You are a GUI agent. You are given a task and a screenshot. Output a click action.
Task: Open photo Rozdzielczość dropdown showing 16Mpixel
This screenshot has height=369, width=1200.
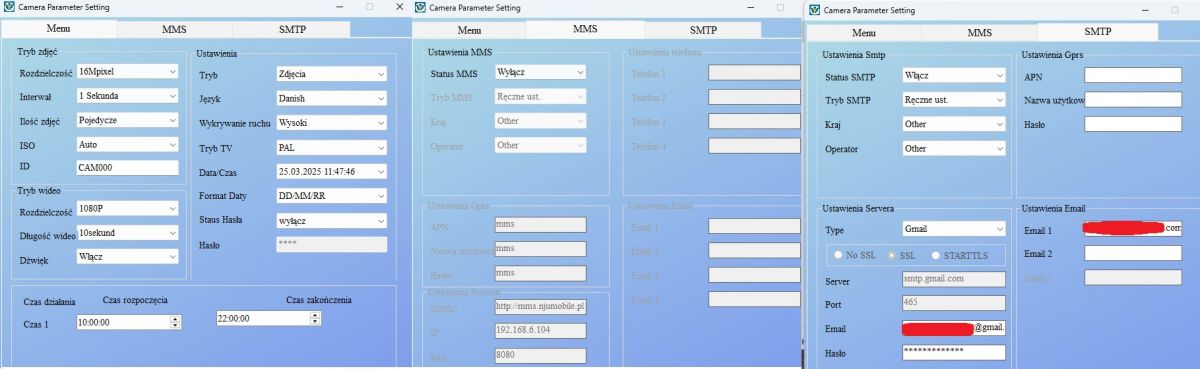coord(127,72)
